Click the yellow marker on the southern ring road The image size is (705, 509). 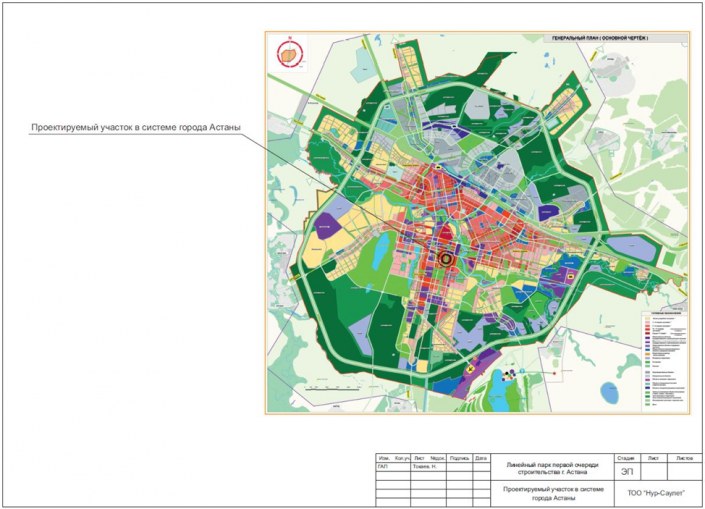click(x=469, y=369)
